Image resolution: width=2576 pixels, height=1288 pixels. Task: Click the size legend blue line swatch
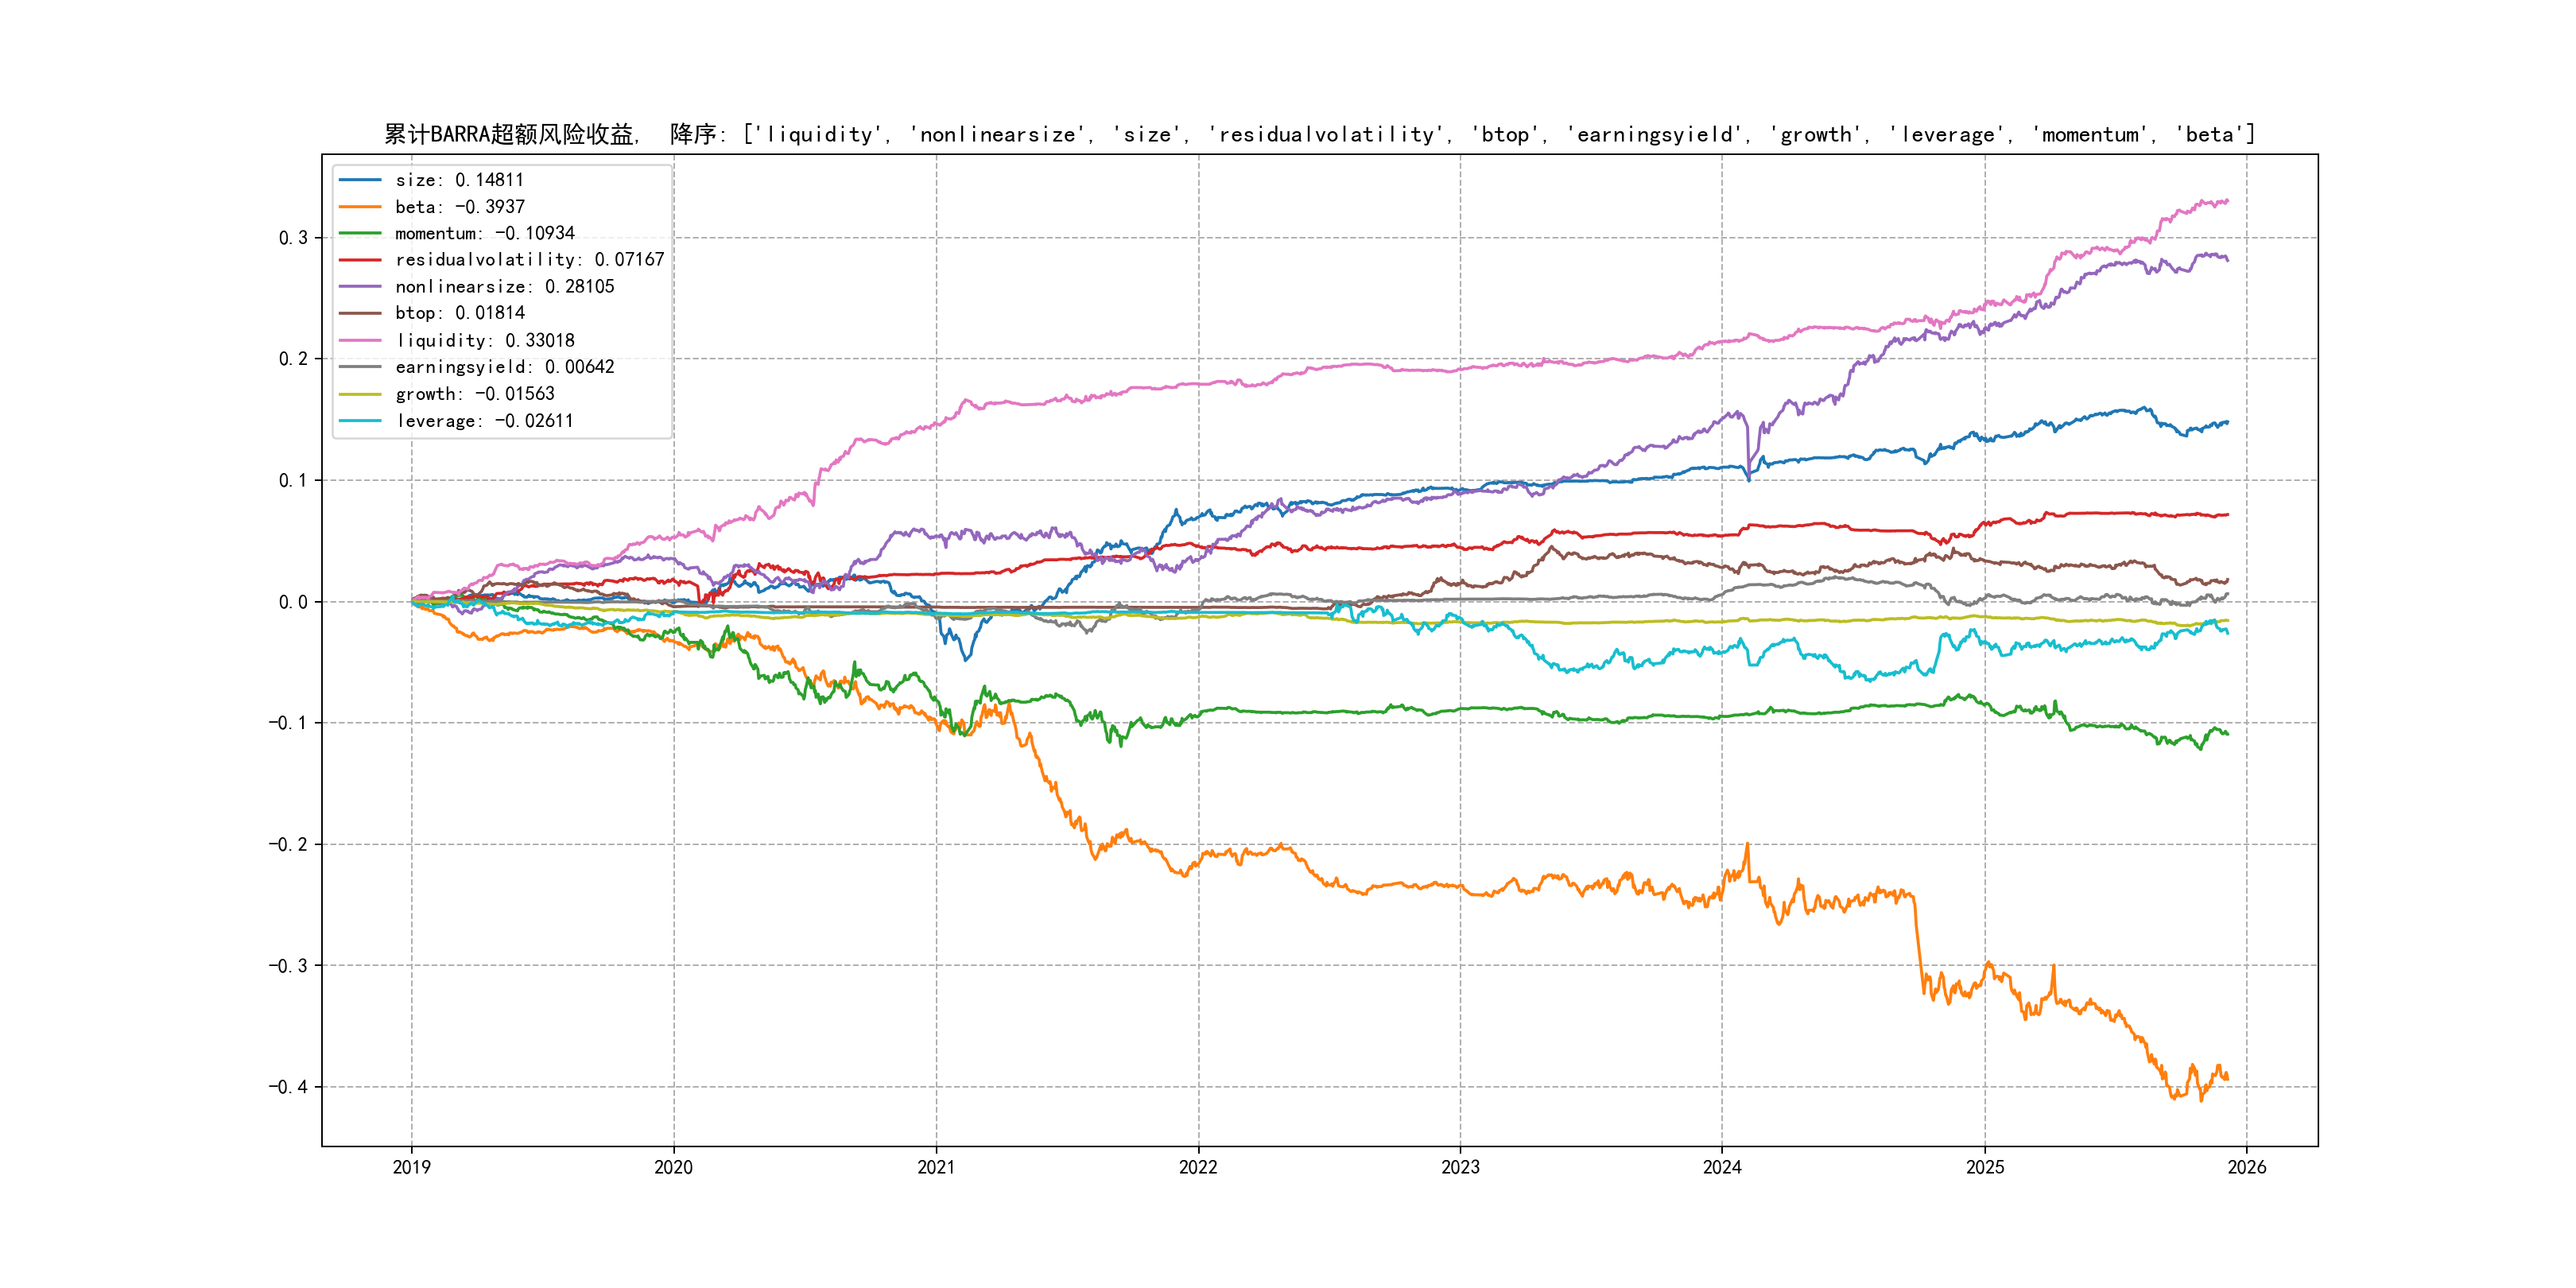(360, 180)
